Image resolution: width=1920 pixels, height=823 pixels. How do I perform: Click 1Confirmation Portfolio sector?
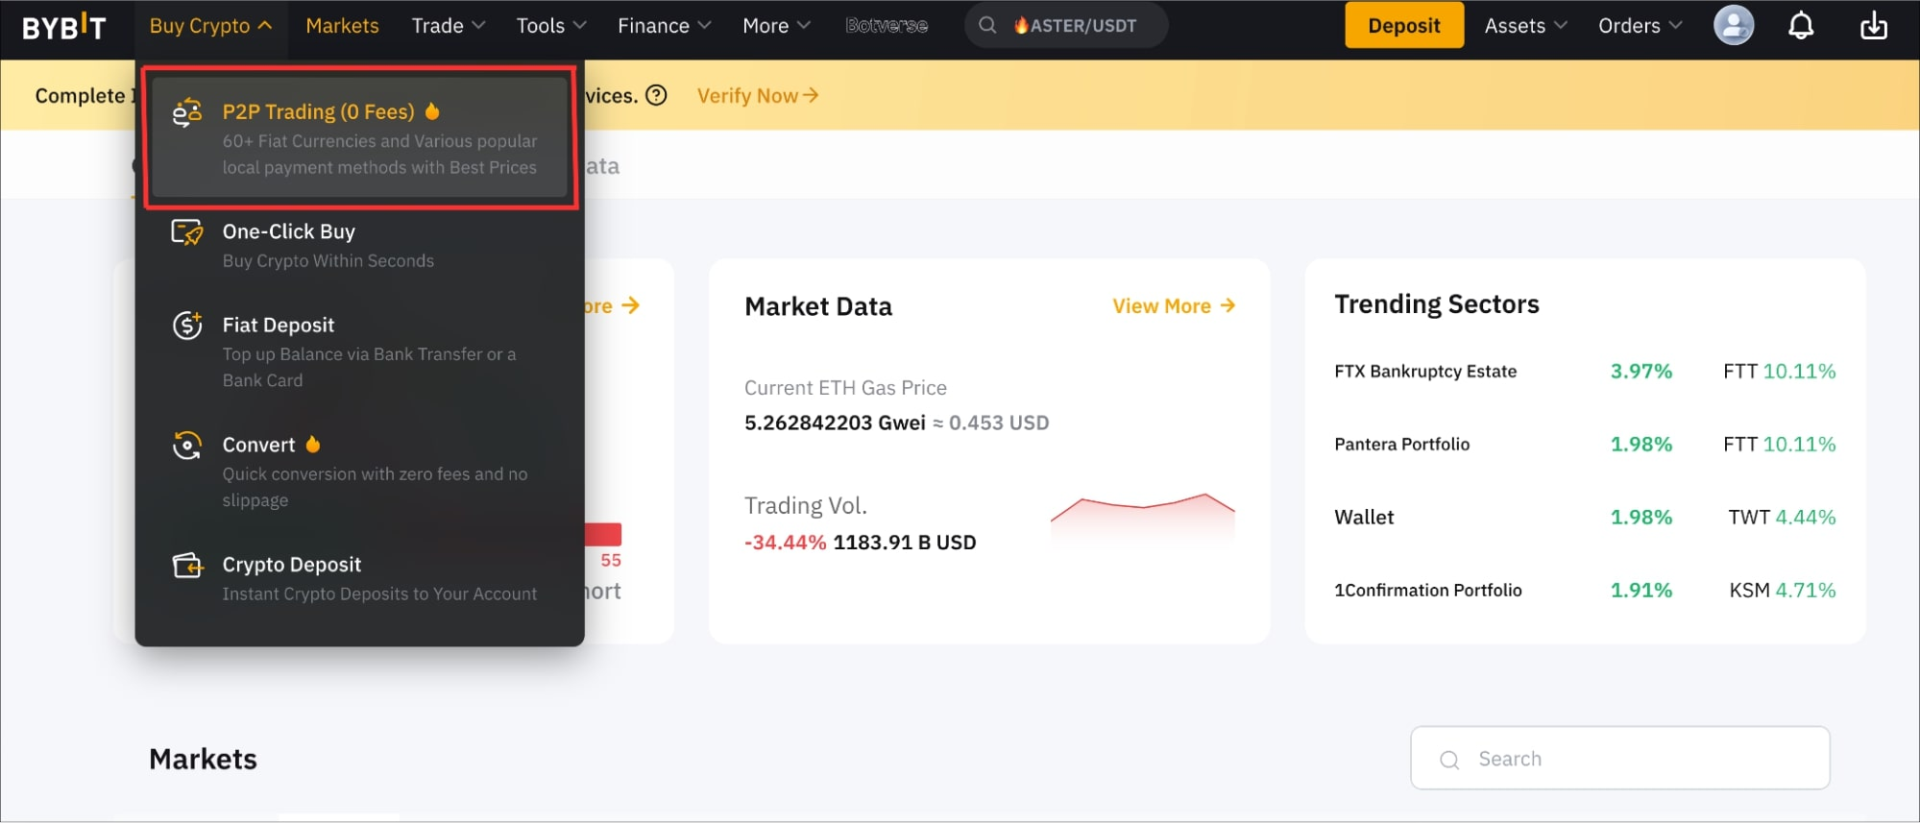click(1428, 590)
